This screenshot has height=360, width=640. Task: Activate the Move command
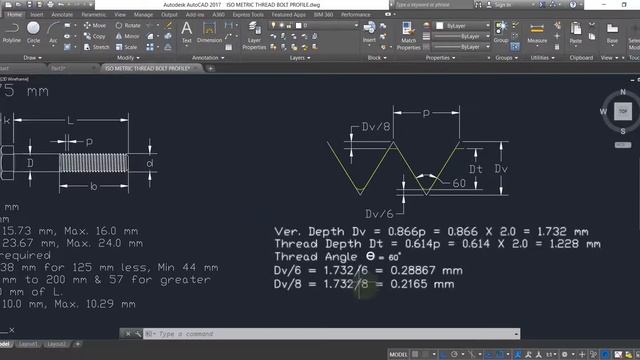click(95, 25)
